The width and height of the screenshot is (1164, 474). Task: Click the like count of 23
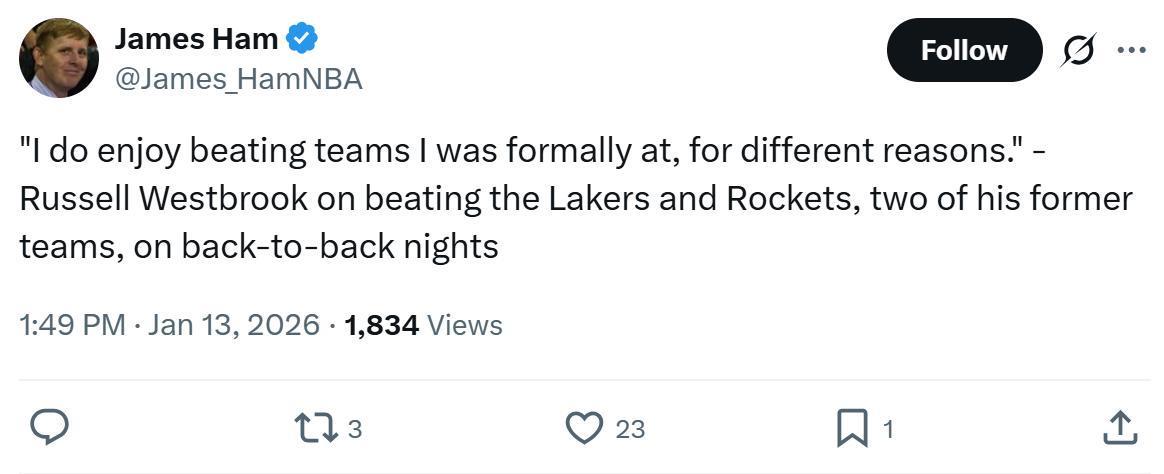coord(630,429)
